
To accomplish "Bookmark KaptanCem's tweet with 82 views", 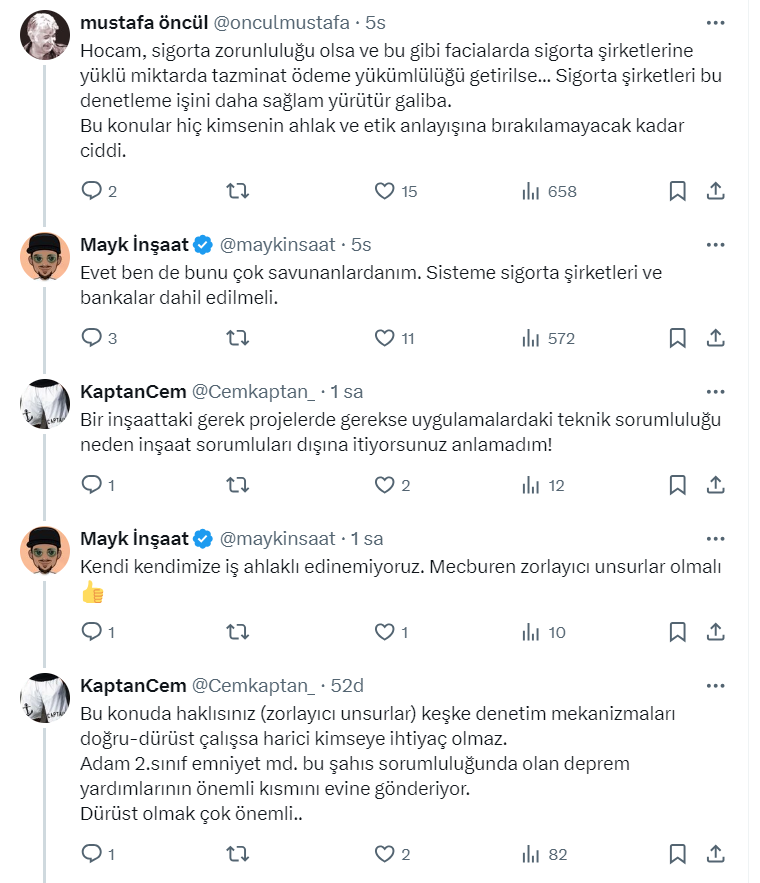I will point(677,854).
